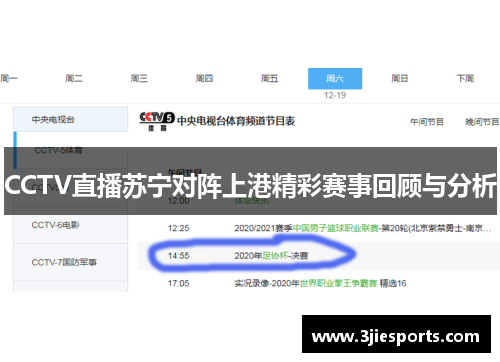Open the 足协杯 green link
500x362 pixels.
tap(275, 256)
